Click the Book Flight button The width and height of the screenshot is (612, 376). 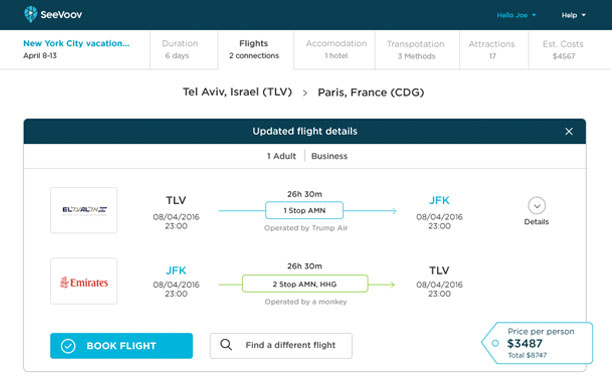121,346
